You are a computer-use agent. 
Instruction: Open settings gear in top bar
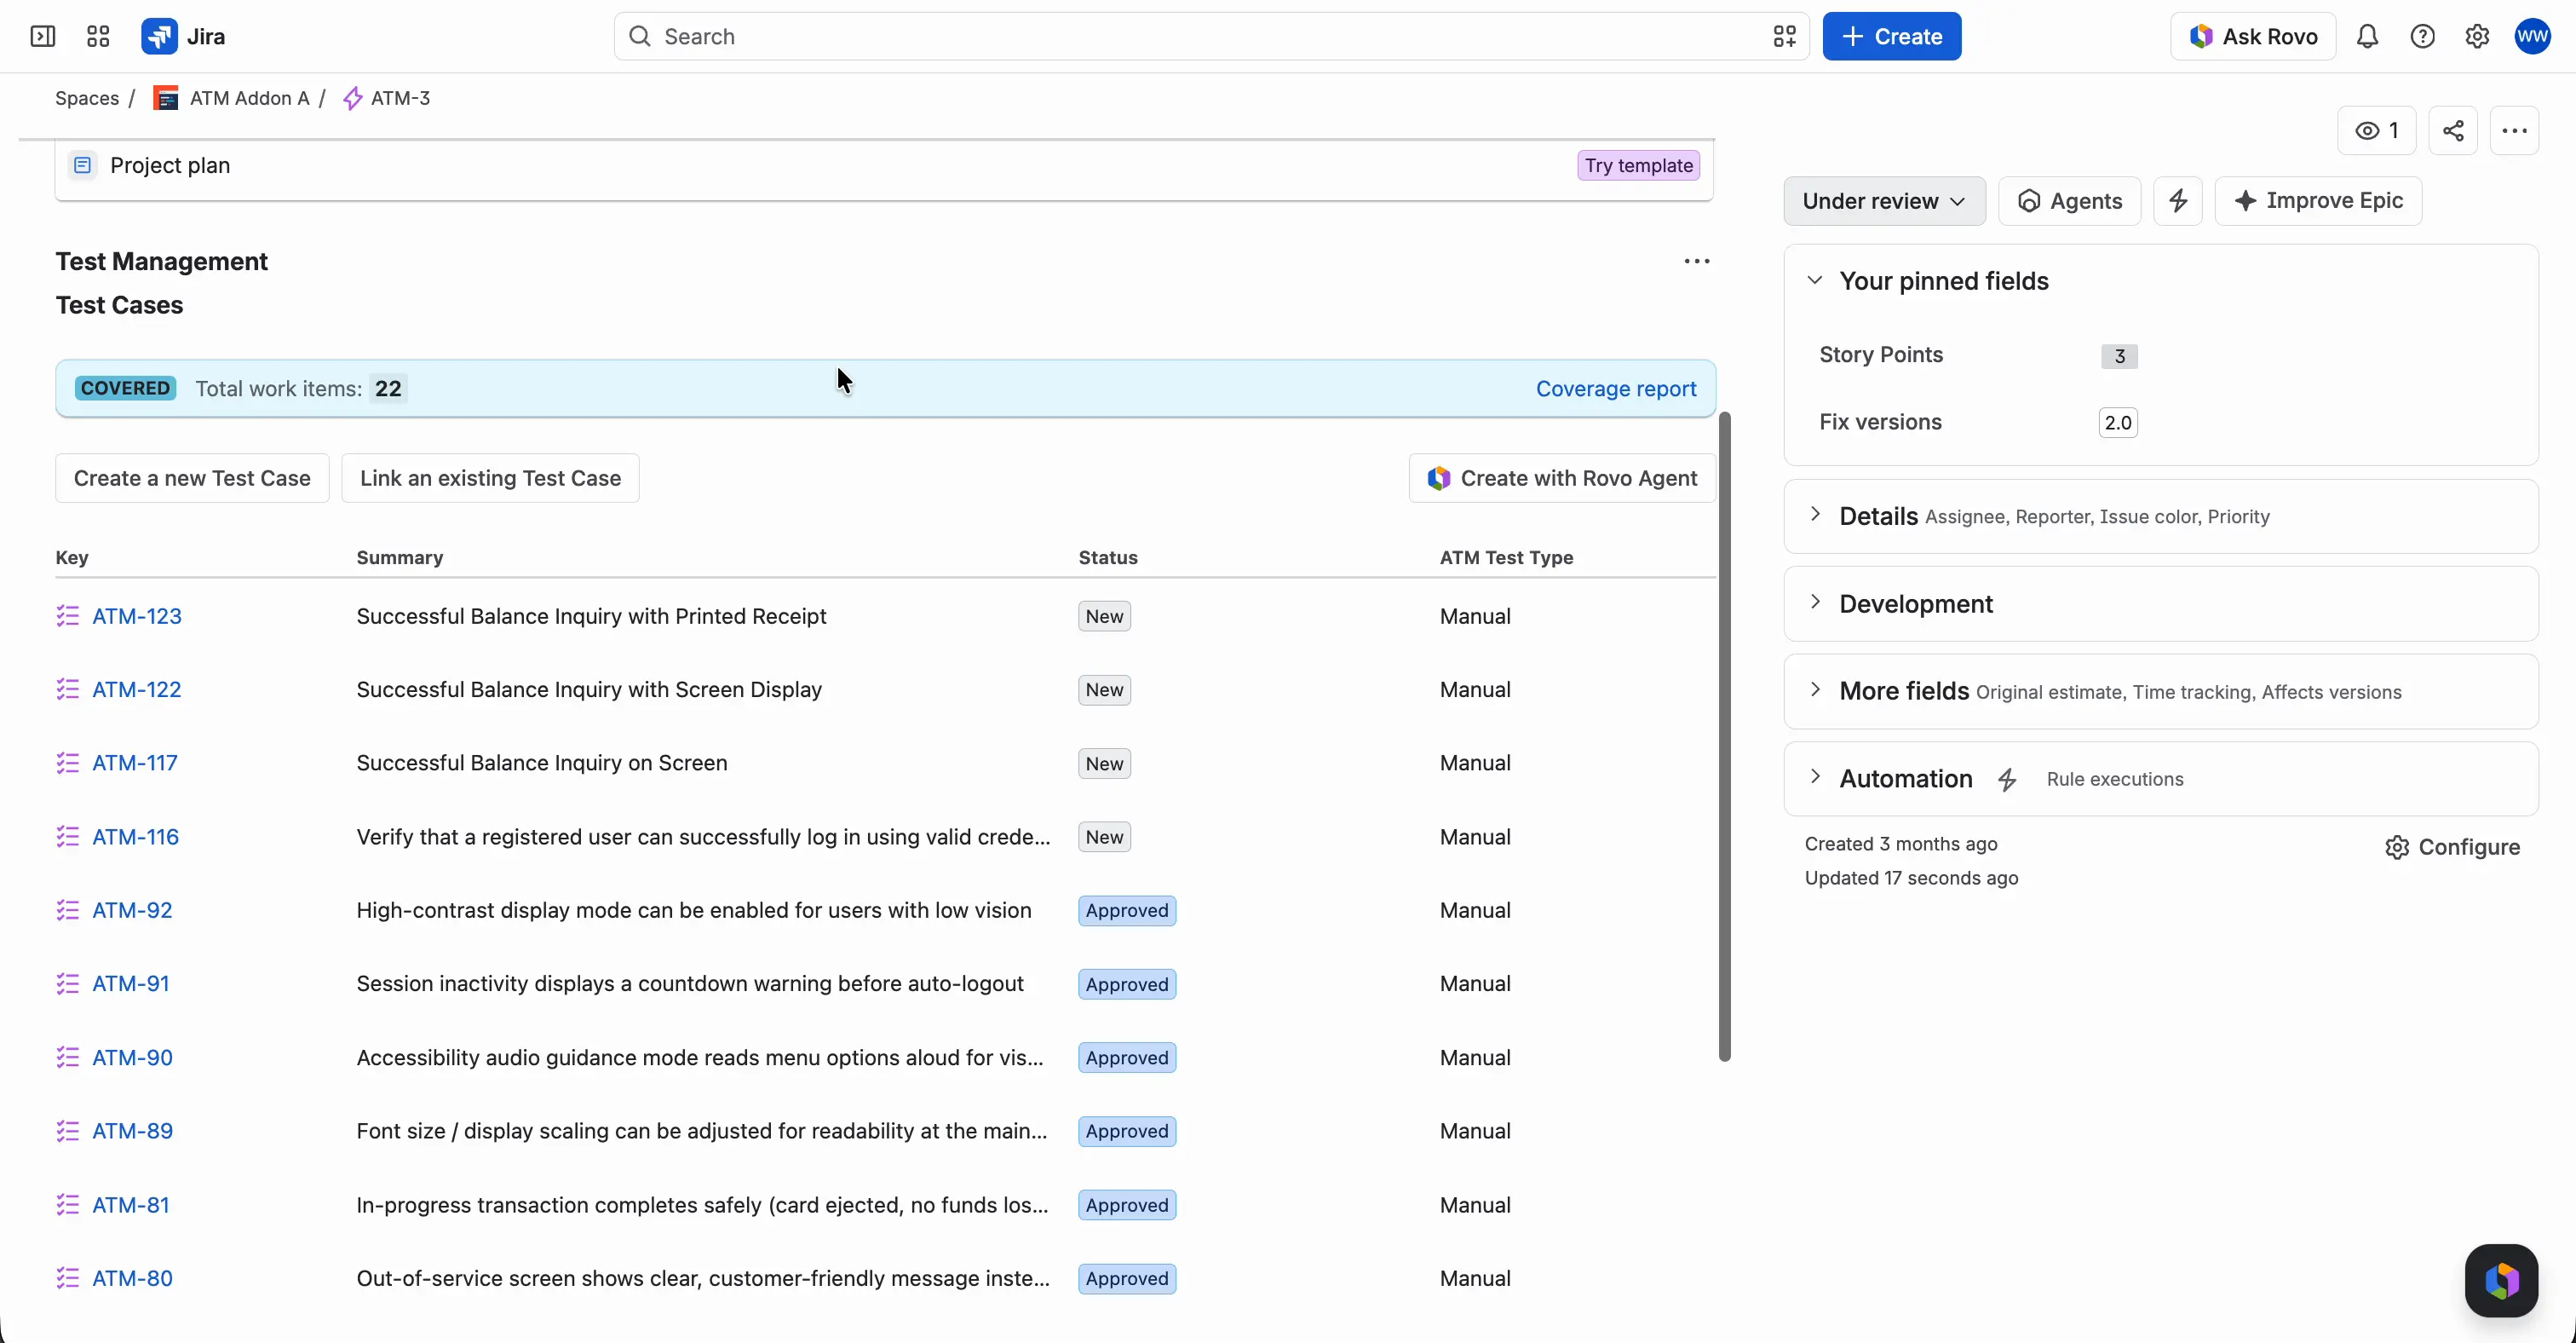click(x=2477, y=37)
